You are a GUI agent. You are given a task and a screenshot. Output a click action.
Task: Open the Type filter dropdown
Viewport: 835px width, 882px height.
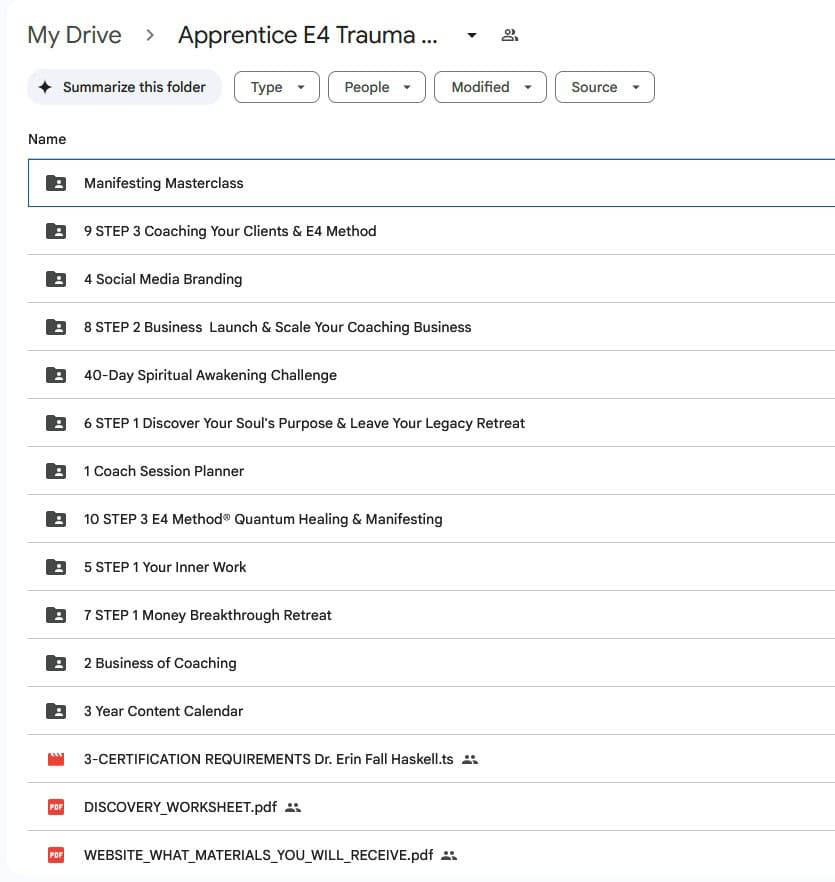tap(277, 87)
